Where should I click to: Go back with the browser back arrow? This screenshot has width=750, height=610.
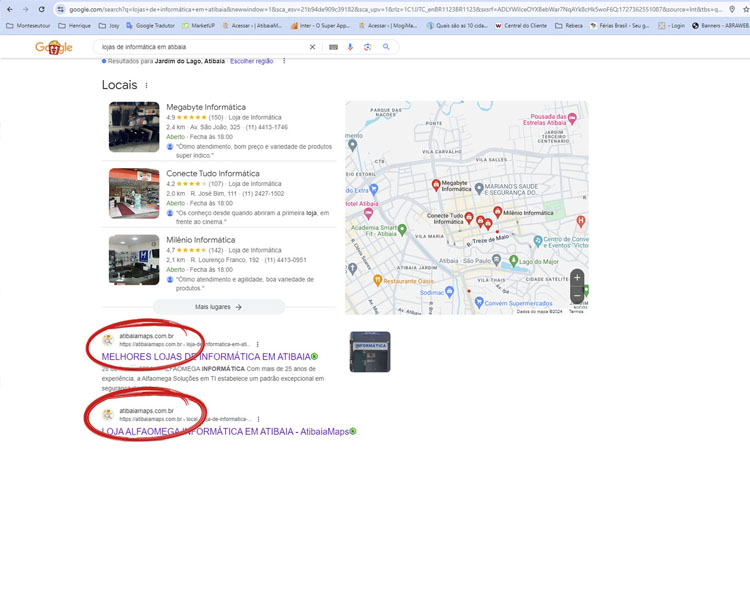pyautogui.click(x=10, y=9)
